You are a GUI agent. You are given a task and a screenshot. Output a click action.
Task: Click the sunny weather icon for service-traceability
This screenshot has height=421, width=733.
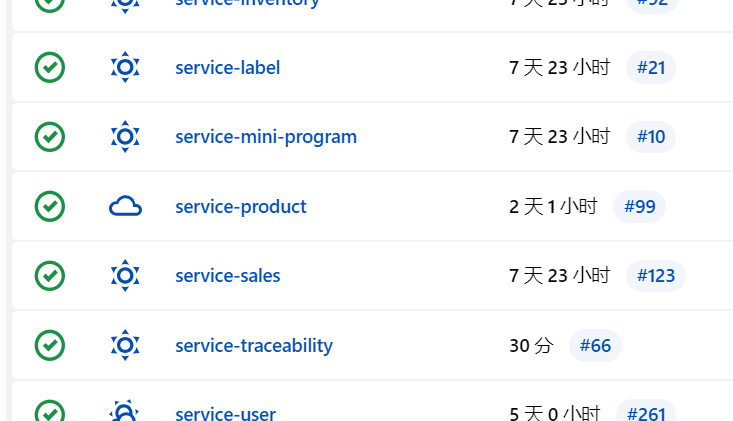point(124,345)
